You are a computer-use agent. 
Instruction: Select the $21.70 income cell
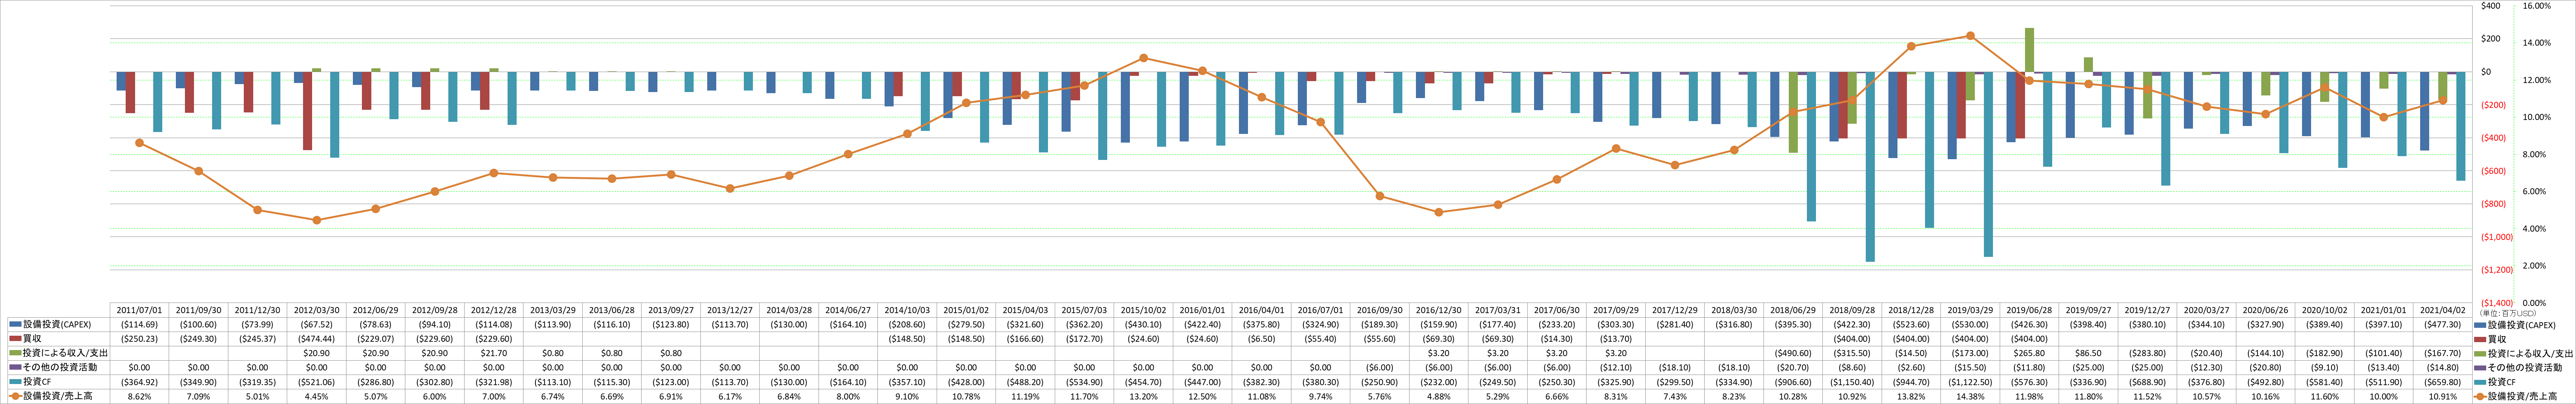click(x=494, y=353)
